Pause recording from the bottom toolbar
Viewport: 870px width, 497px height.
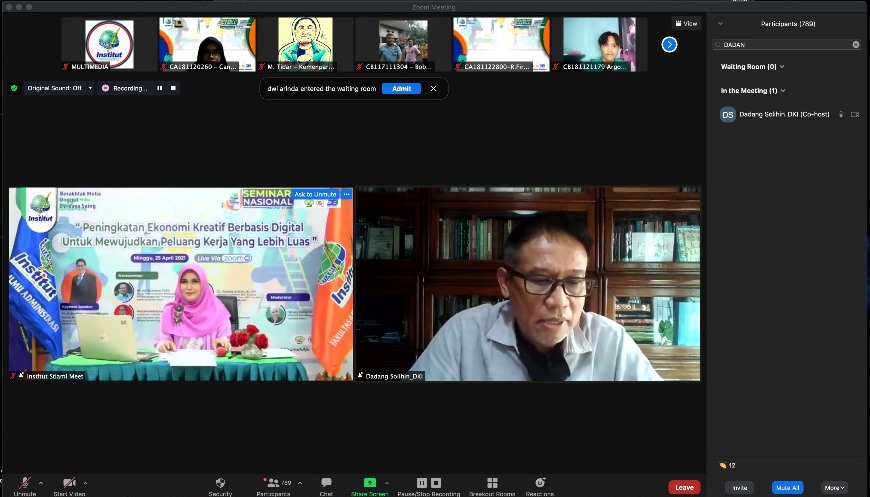click(x=422, y=483)
